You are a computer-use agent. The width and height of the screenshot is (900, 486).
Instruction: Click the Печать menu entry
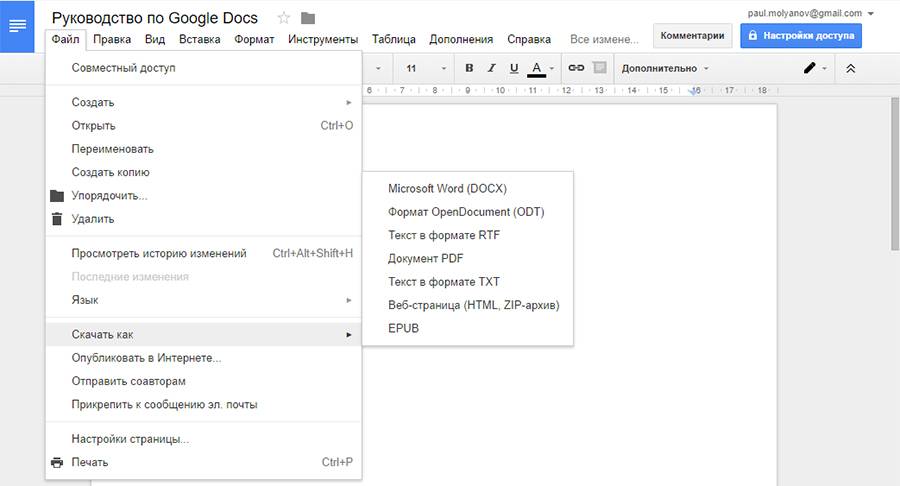(90, 462)
